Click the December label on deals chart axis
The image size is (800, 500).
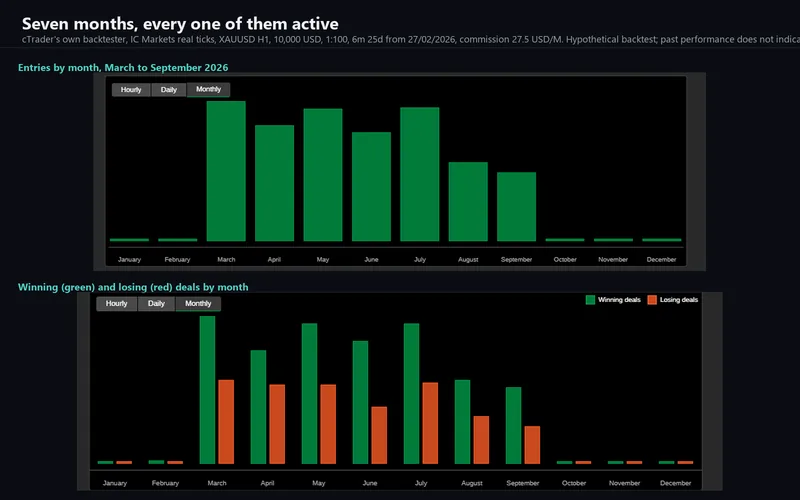coord(676,483)
